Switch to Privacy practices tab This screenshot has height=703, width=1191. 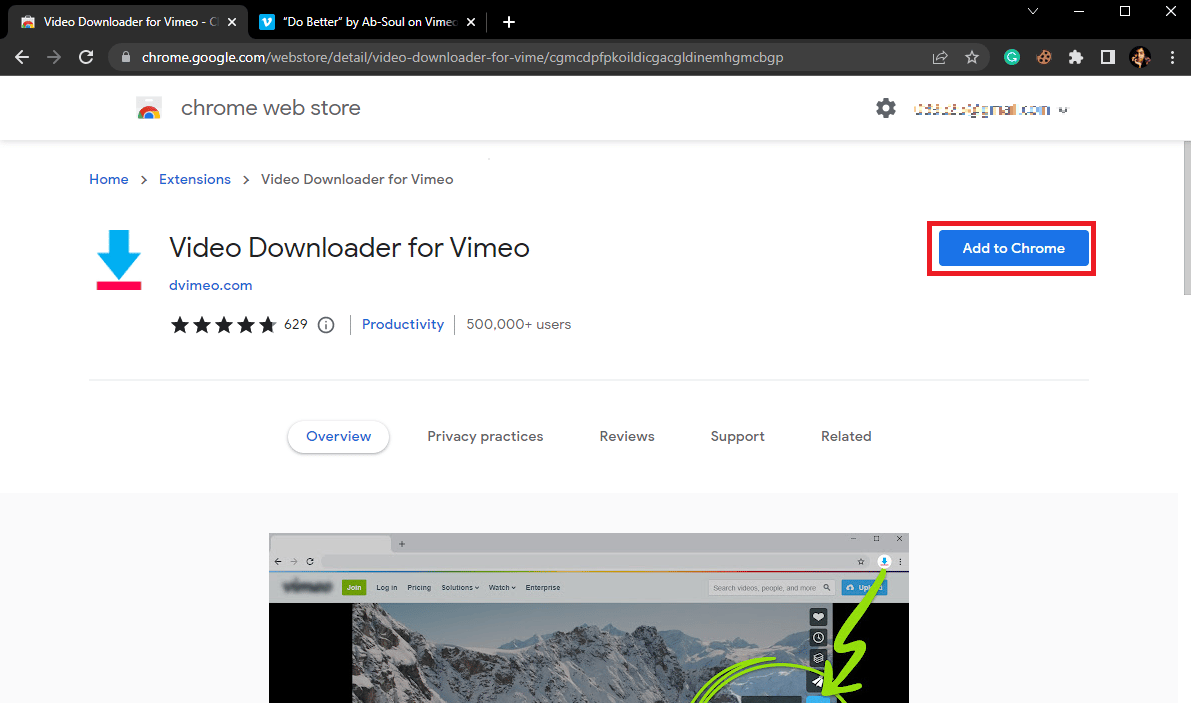[485, 437]
